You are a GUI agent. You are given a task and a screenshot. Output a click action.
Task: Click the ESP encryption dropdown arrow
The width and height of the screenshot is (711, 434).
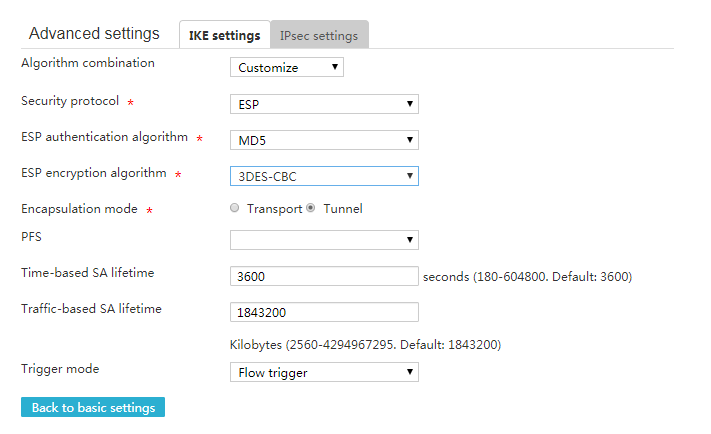pyautogui.click(x=410, y=176)
